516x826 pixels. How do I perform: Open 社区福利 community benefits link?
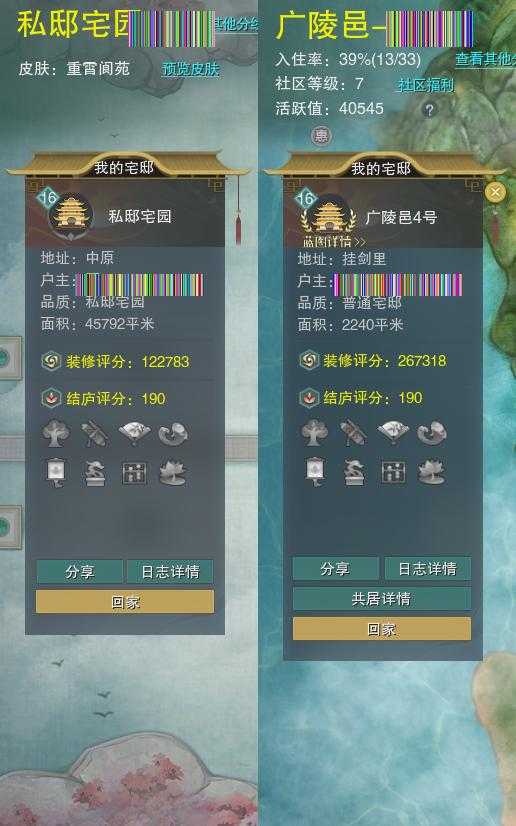click(x=426, y=85)
